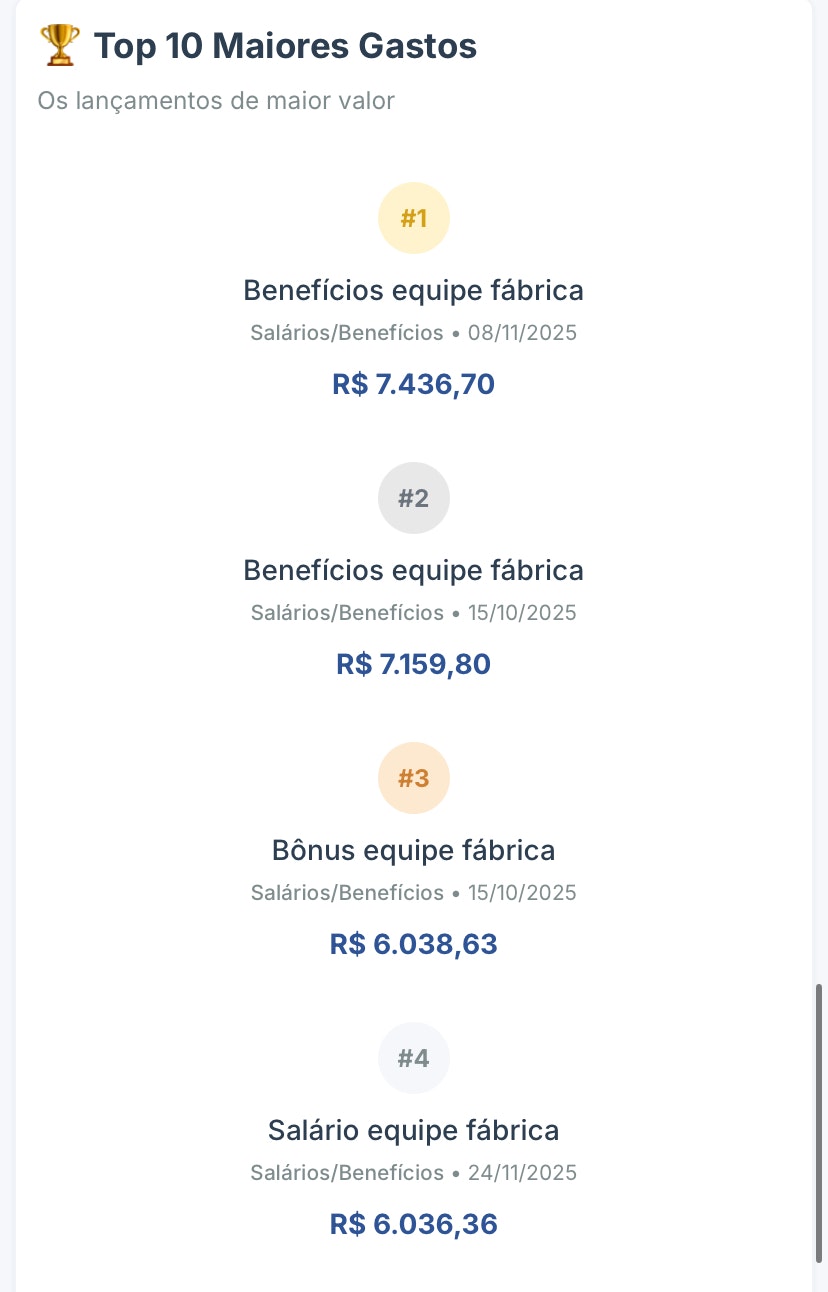Image resolution: width=828 pixels, height=1292 pixels.
Task: Open the second-ranked 'Benefícios equipe fábrica' entry
Action: point(414,571)
